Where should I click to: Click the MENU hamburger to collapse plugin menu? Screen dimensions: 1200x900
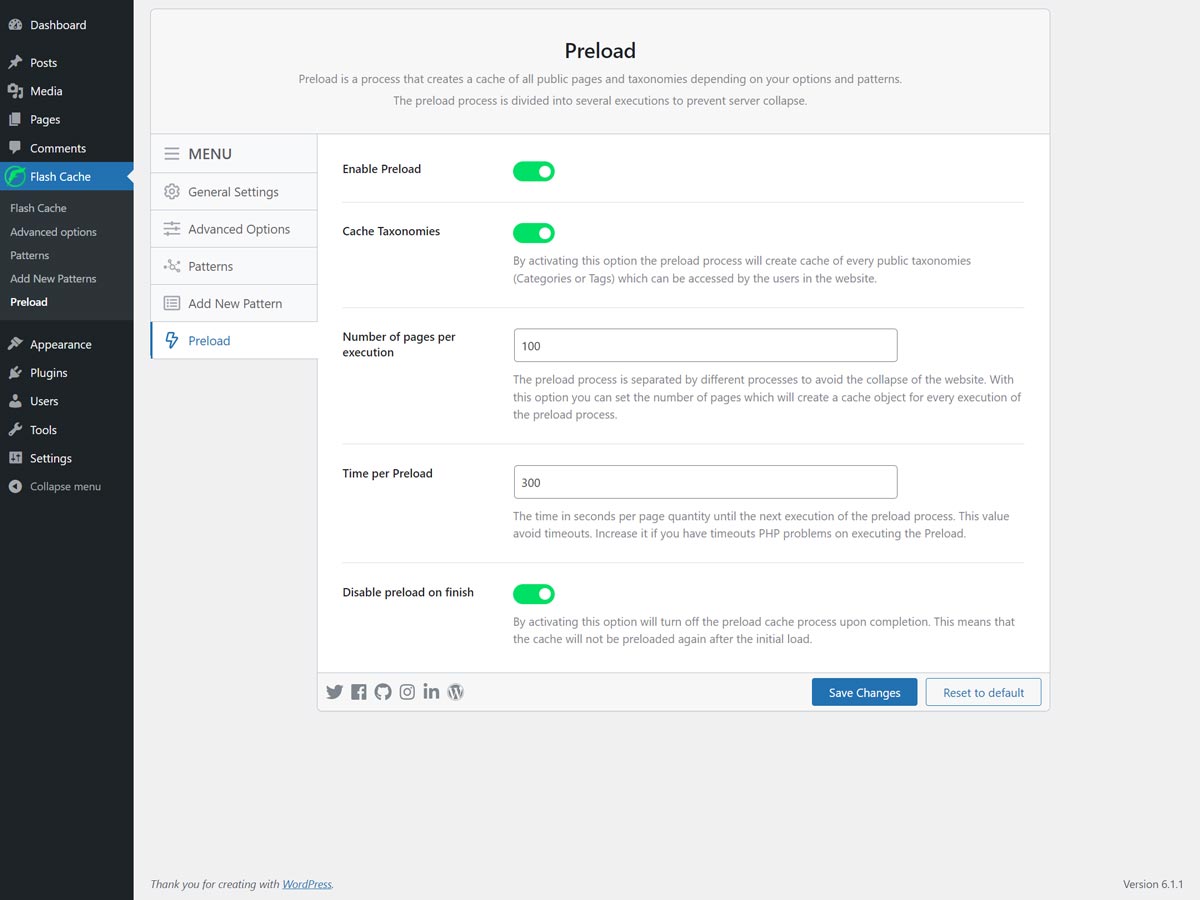click(x=170, y=153)
